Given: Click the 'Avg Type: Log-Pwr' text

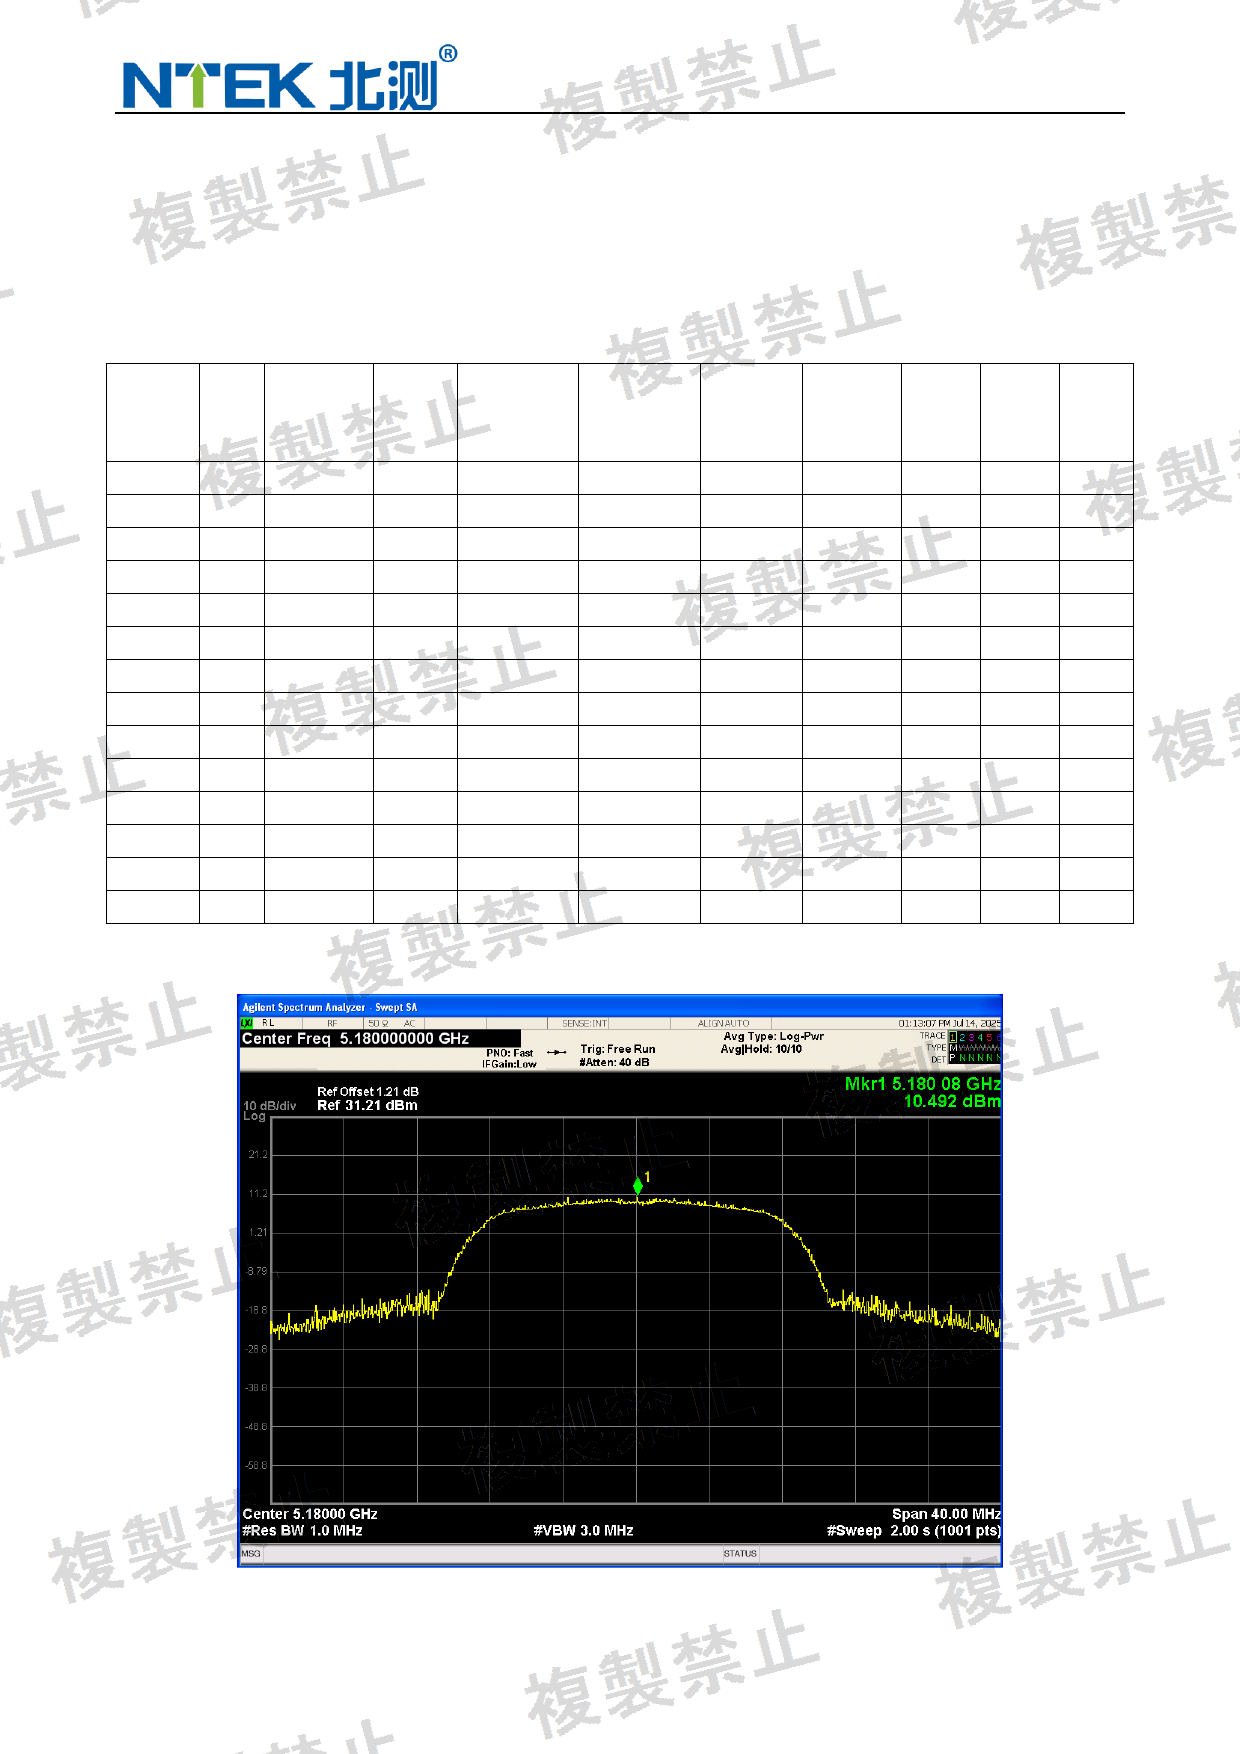Looking at the screenshot, I should click(774, 1036).
